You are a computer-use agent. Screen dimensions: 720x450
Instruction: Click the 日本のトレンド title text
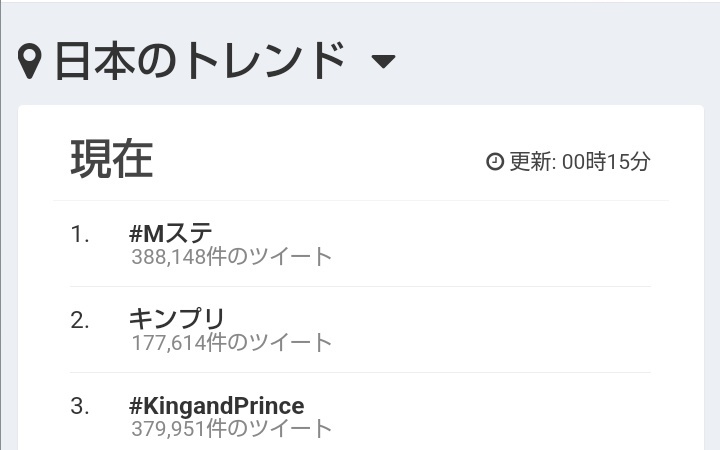coord(199,61)
